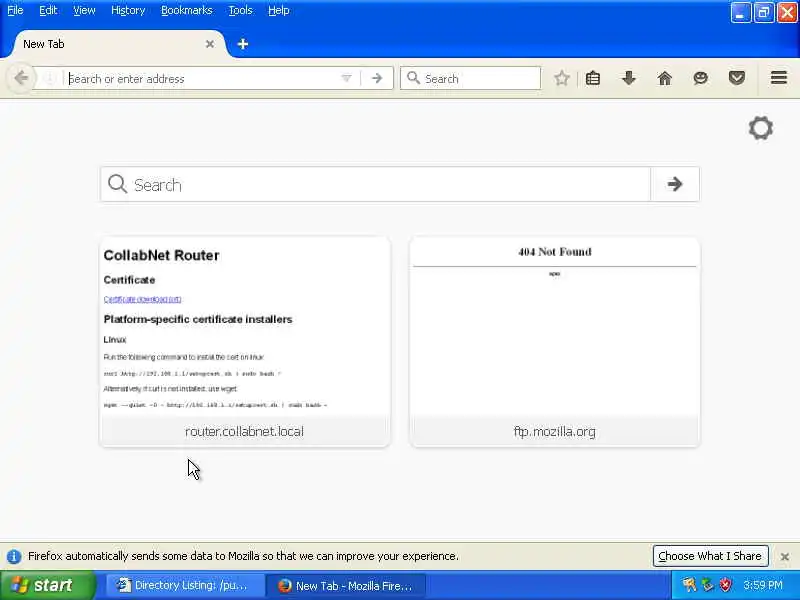Image resolution: width=800 pixels, height=600 pixels.
Task: Open the hamburger menu
Action: [x=779, y=78]
